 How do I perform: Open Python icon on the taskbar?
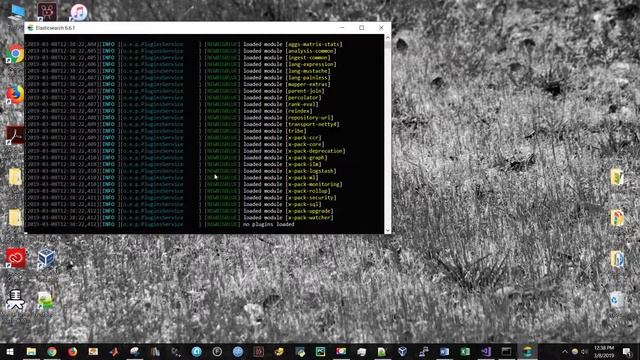click(300, 351)
